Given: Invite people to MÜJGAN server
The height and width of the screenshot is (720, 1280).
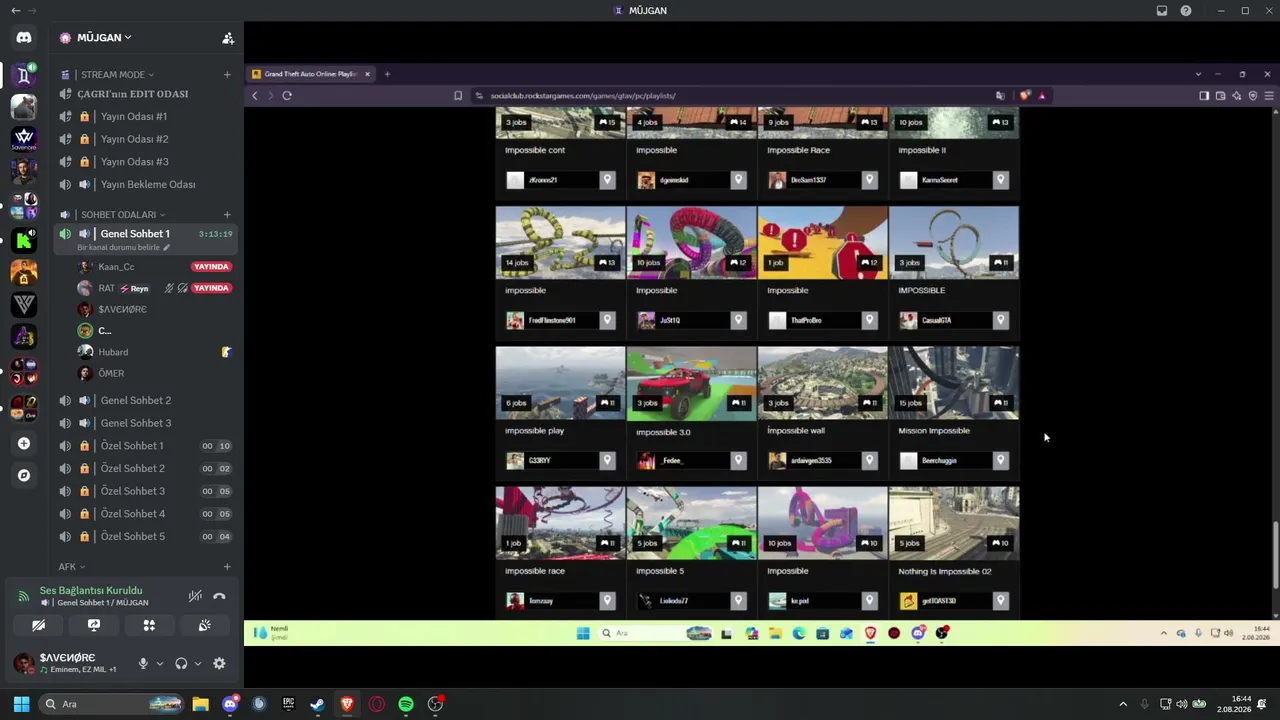Looking at the screenshot, I should click(x=228, y=38).
